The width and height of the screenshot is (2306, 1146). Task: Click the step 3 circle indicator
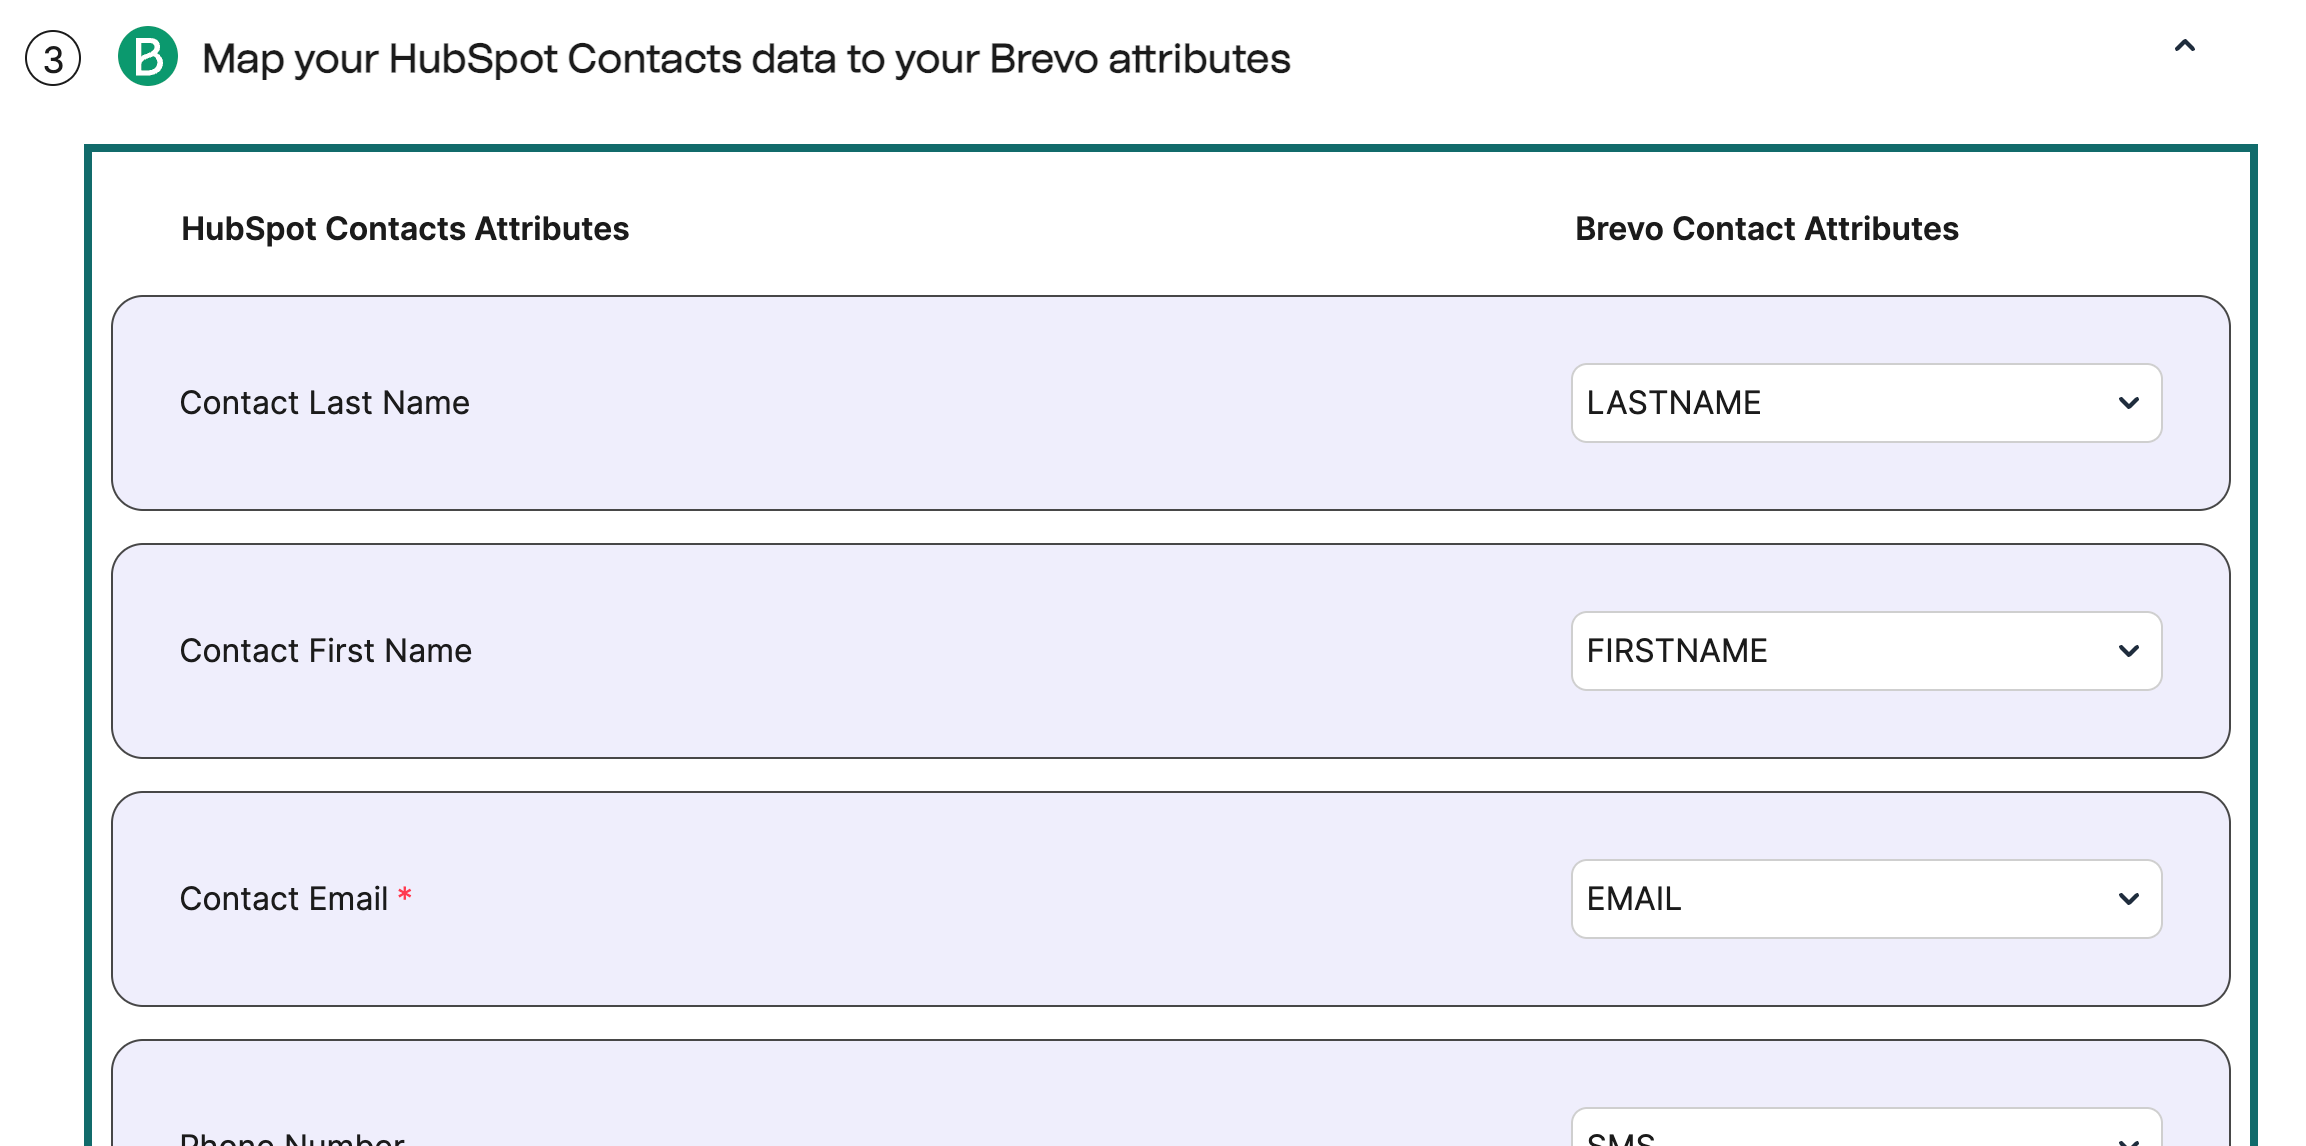point(52,58)
